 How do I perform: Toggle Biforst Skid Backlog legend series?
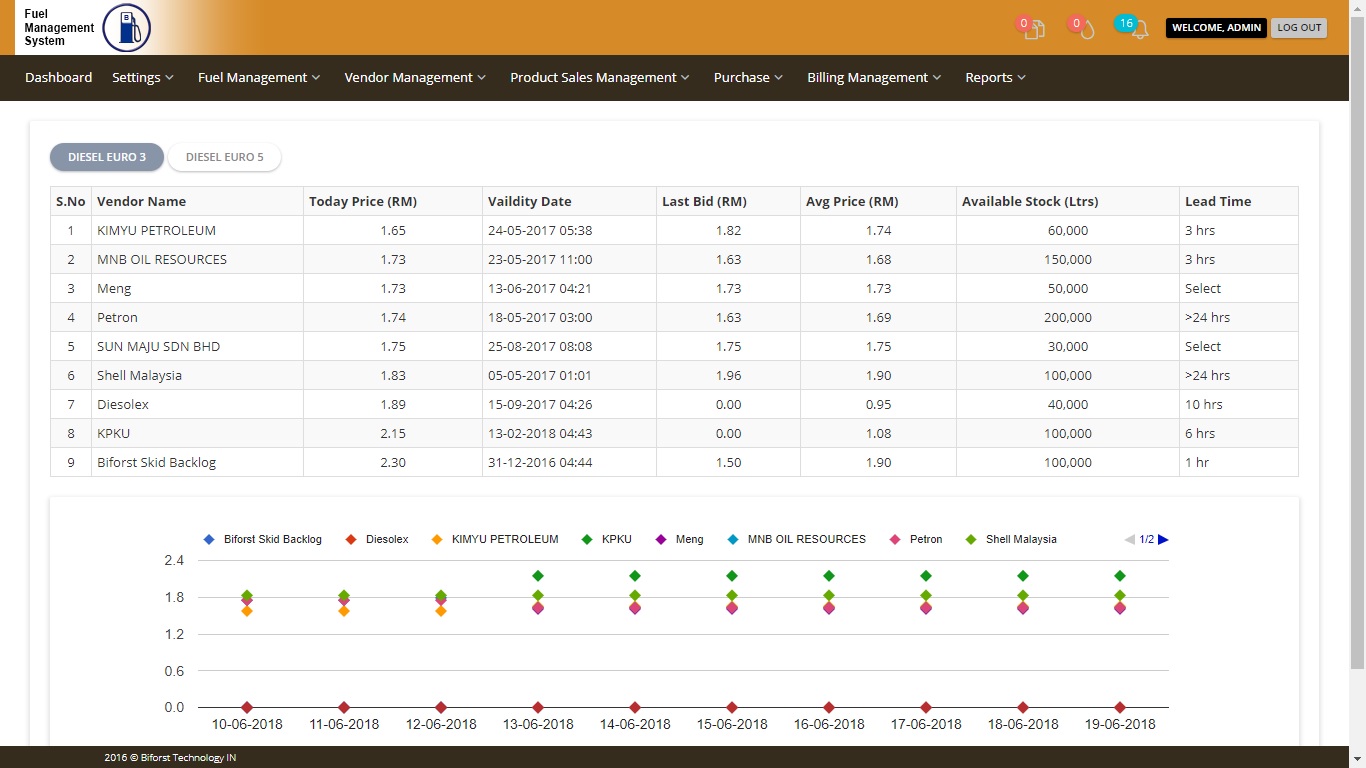pyautogui.click(x=263, y=540)
